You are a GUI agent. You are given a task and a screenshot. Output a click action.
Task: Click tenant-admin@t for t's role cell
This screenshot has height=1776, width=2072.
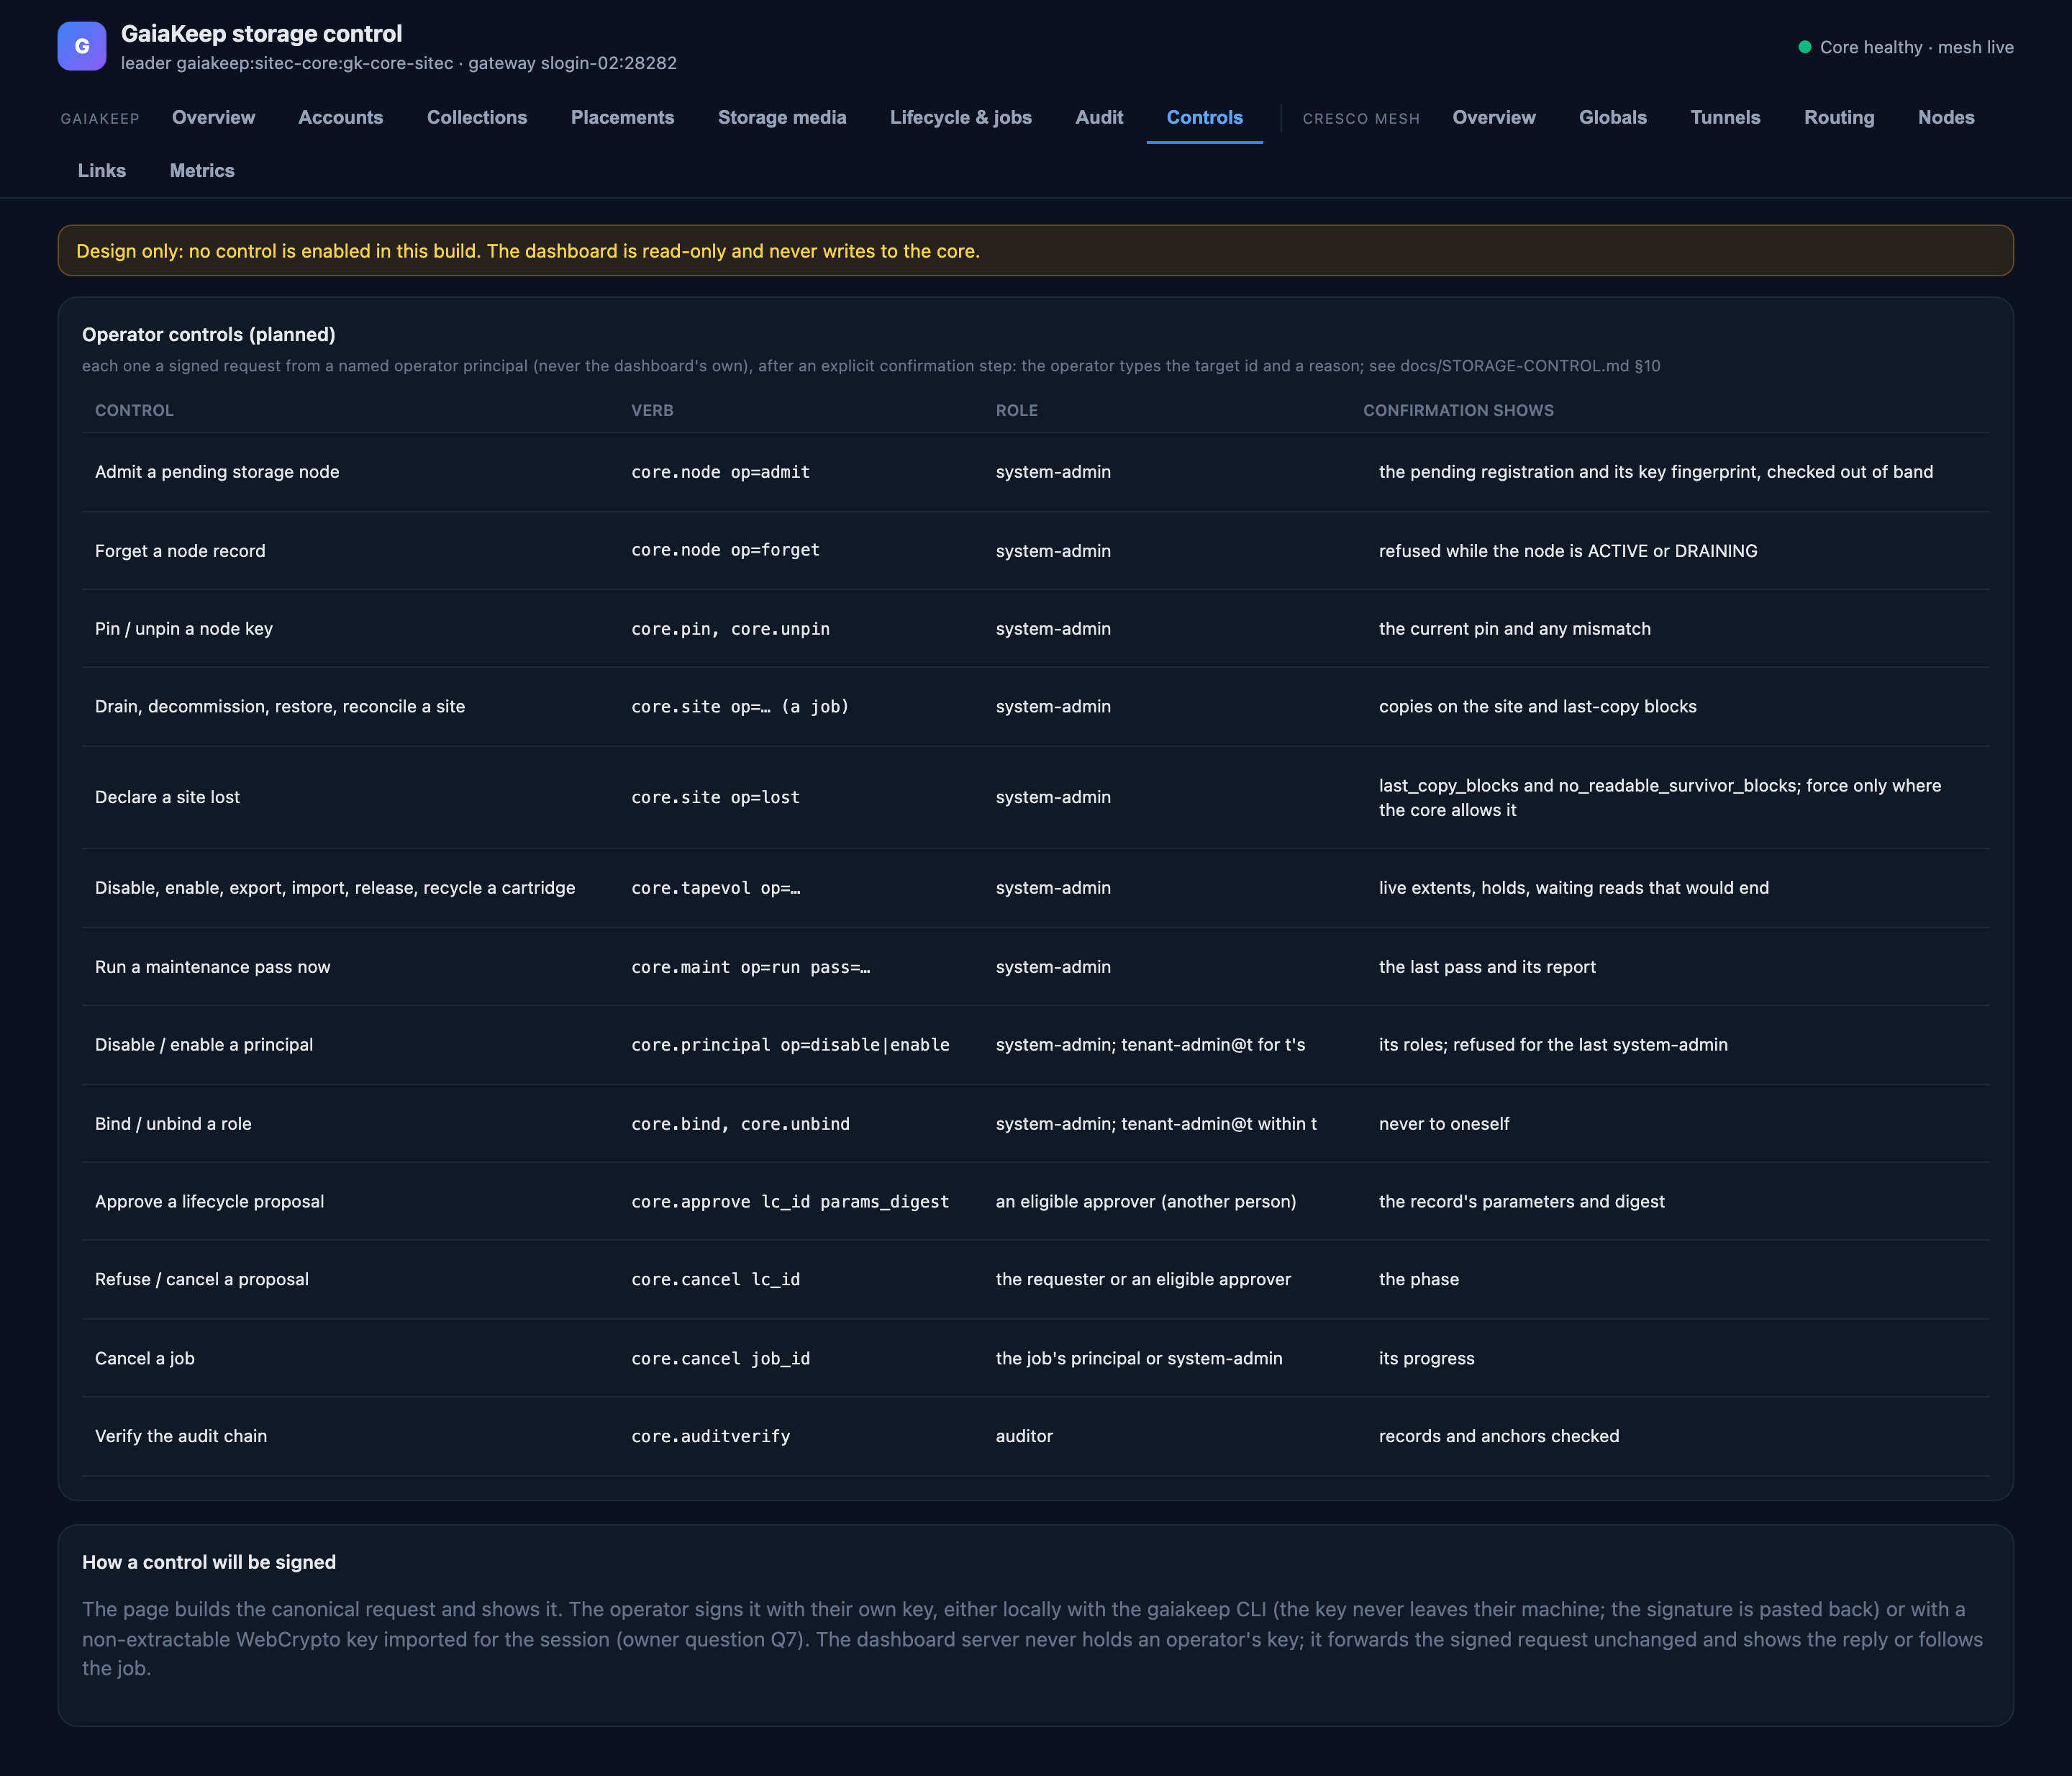(1150, 1044)
